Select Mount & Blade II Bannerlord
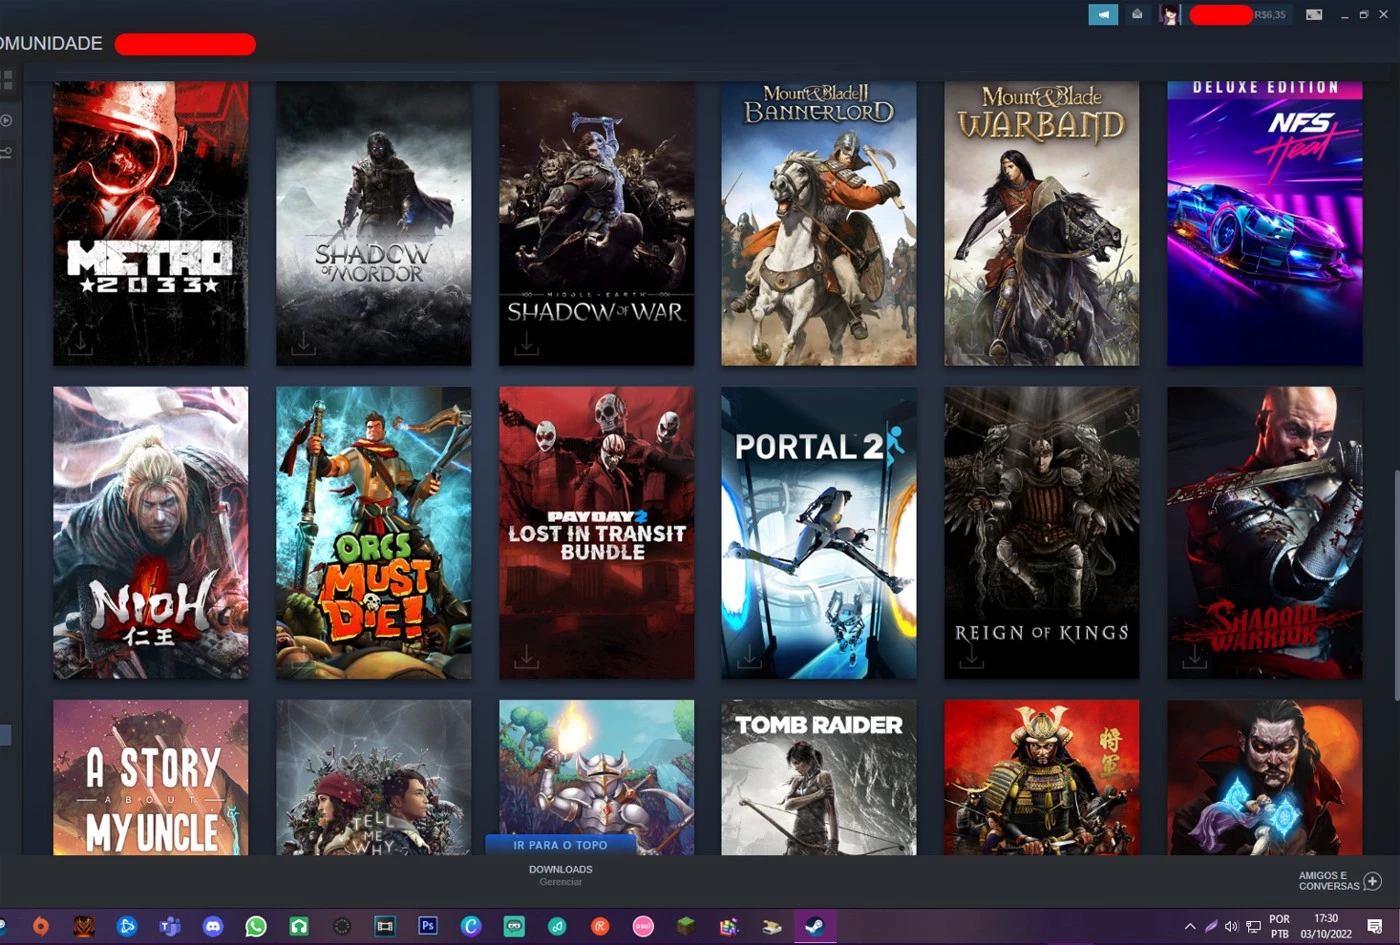The height and width of the screenshot is (945, 1400). [x=819, y=223]
